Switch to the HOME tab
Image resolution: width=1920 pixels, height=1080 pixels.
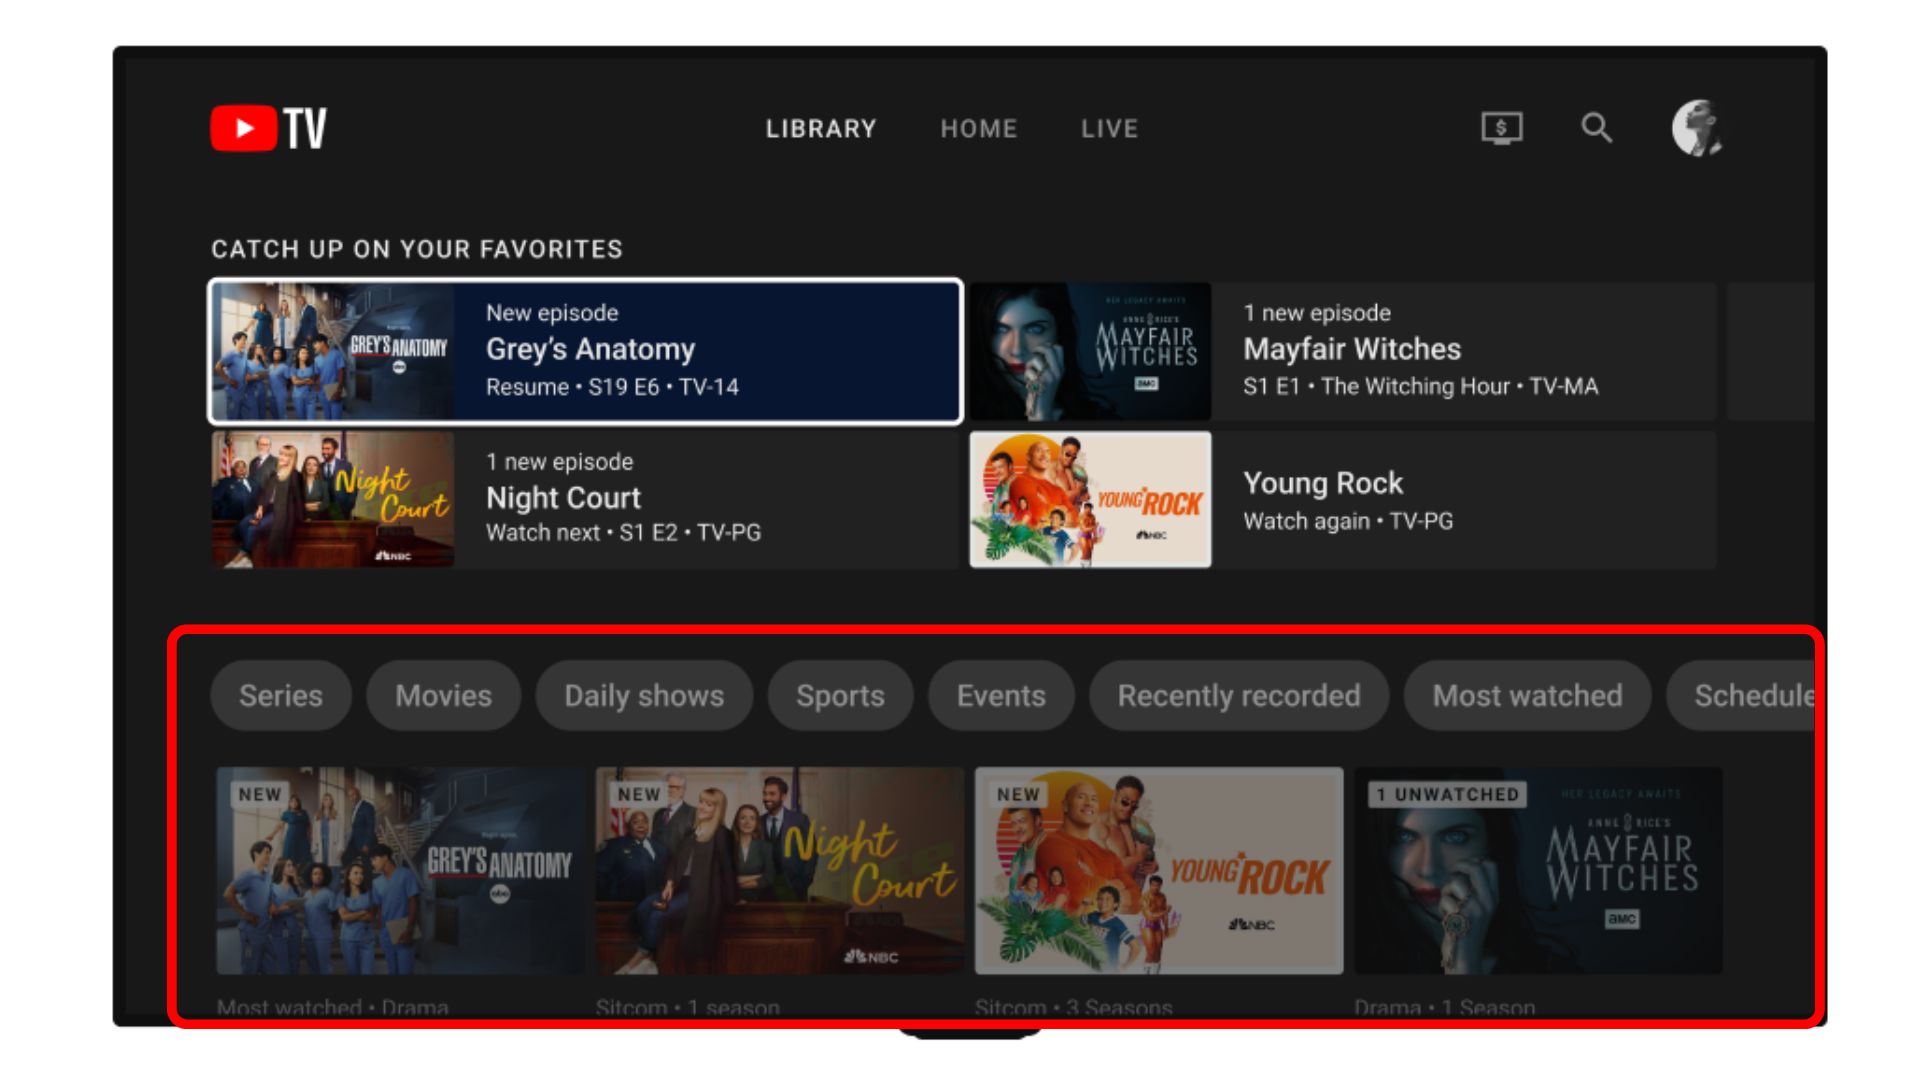click(x=978, y=129)
